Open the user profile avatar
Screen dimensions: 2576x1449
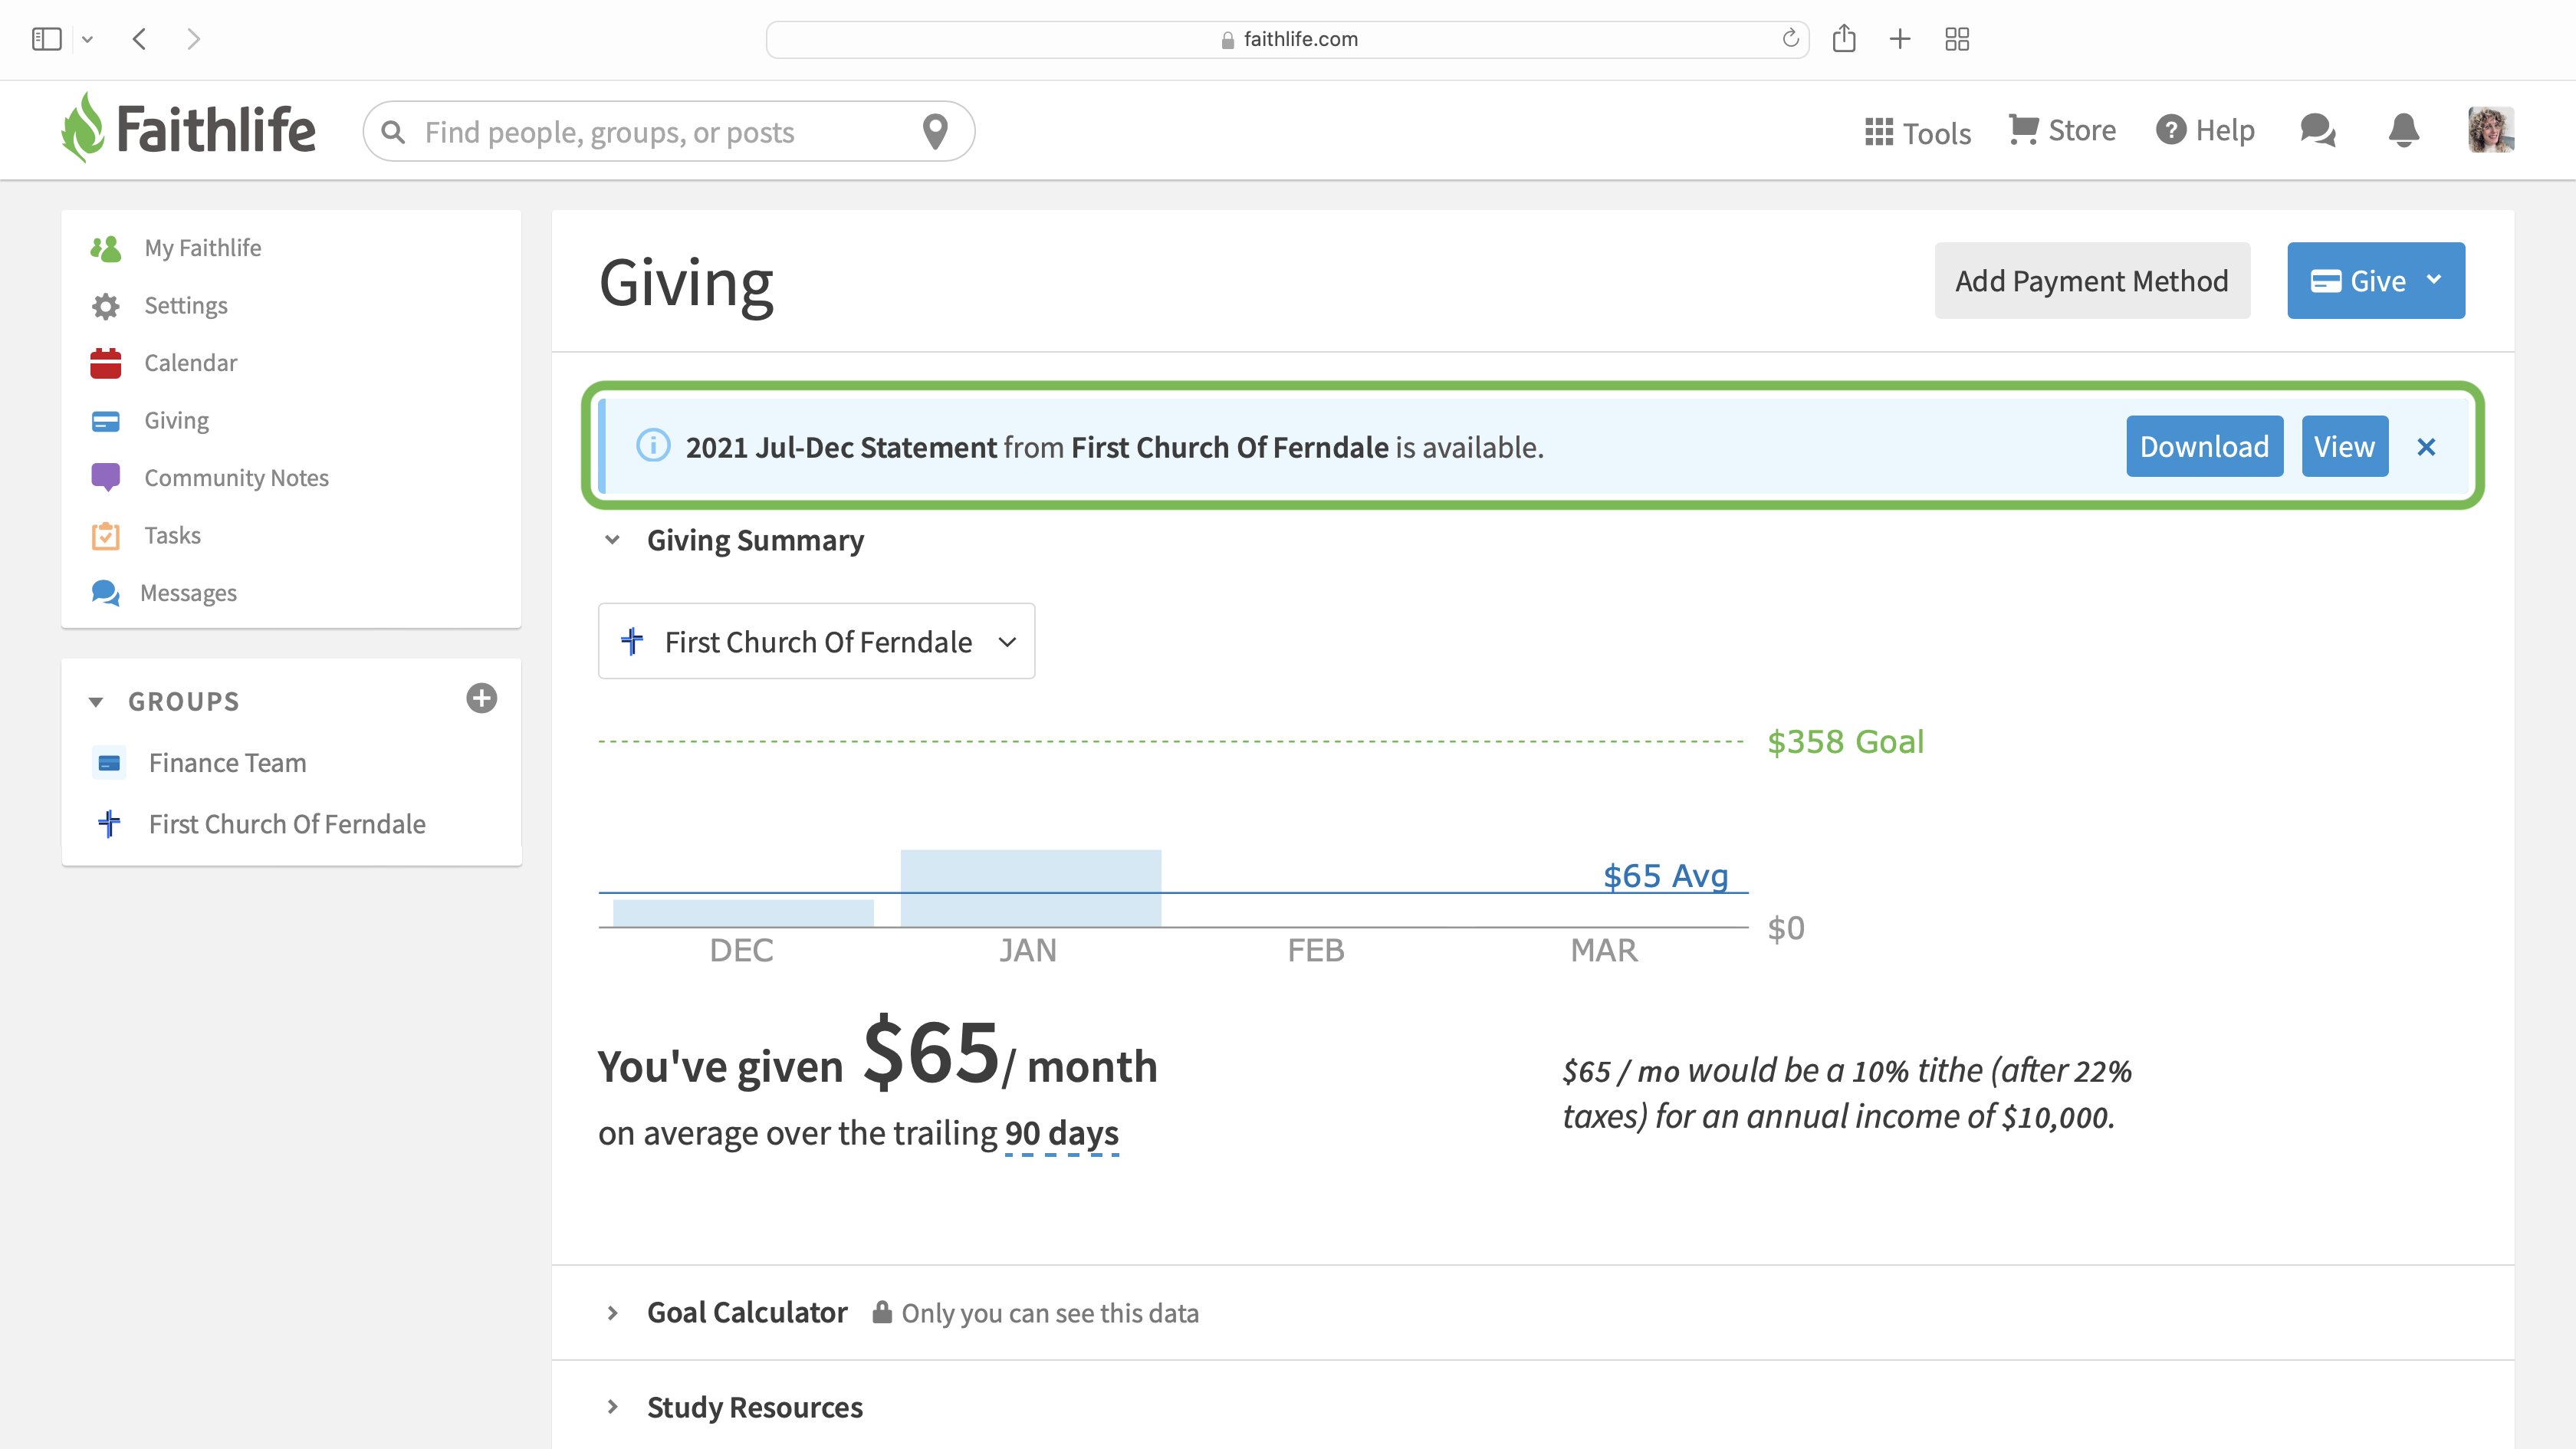point(2490,130)
